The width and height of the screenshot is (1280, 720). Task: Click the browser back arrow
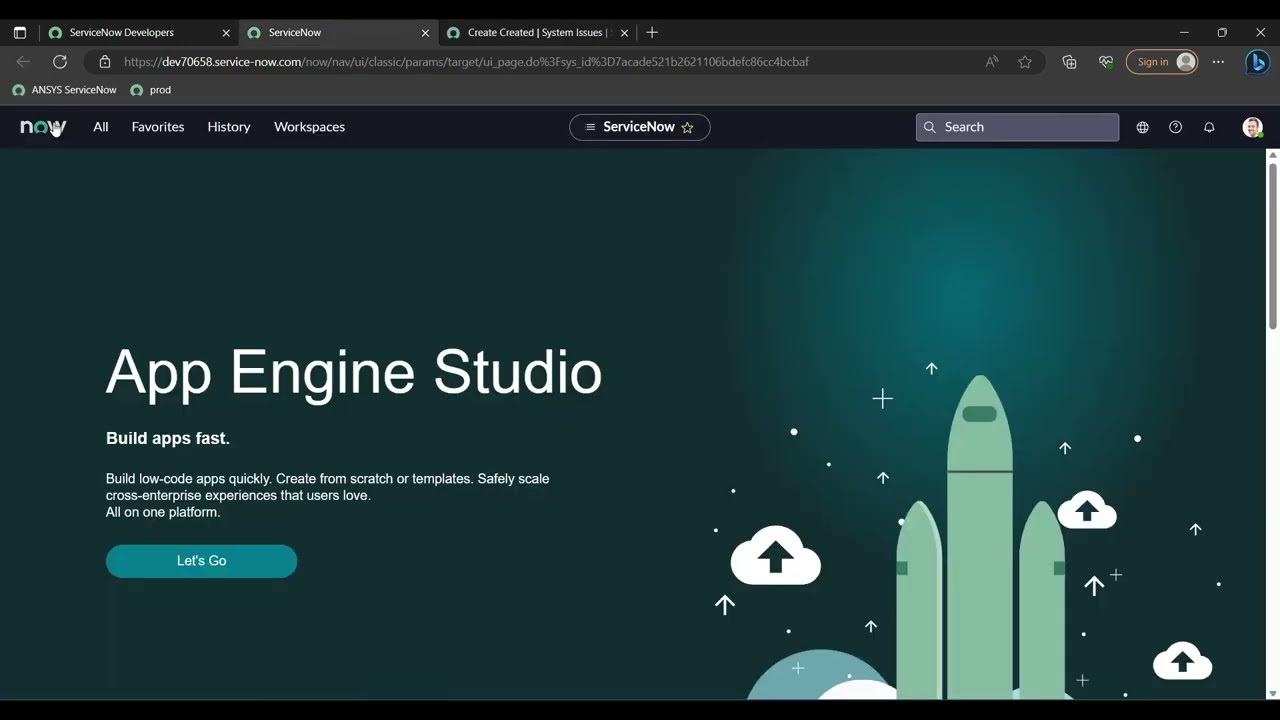(x=23, y=62)
